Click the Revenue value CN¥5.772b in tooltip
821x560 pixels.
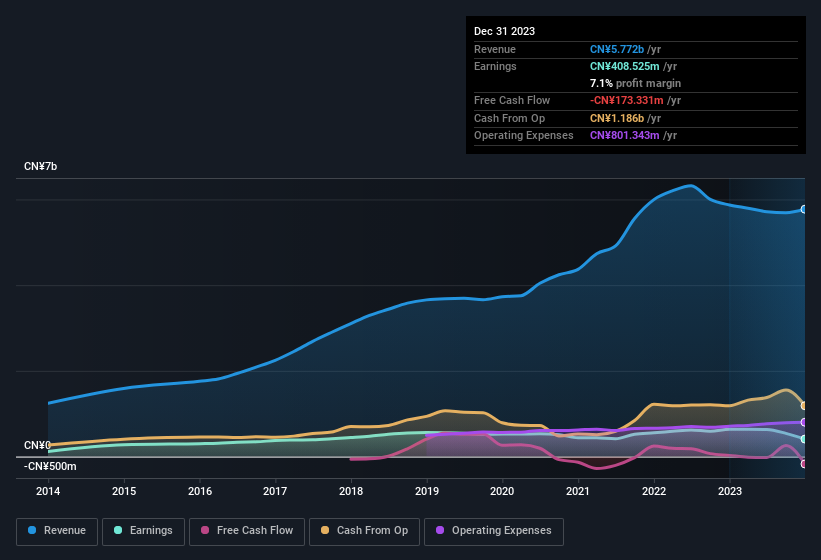click(x=617, y=49)
